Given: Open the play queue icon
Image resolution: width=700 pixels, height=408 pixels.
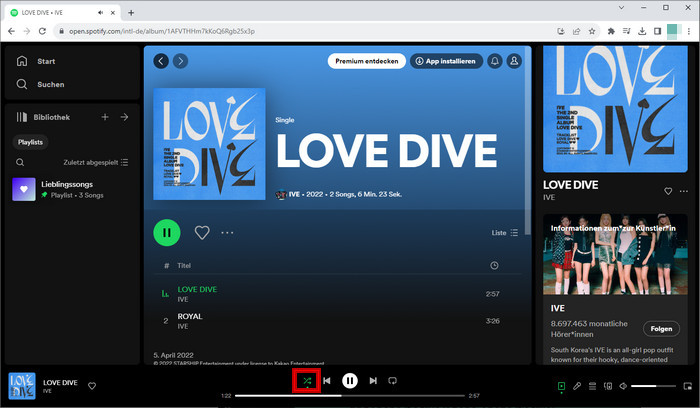Looking at the screenshot, I should click(x=592, y=386).
